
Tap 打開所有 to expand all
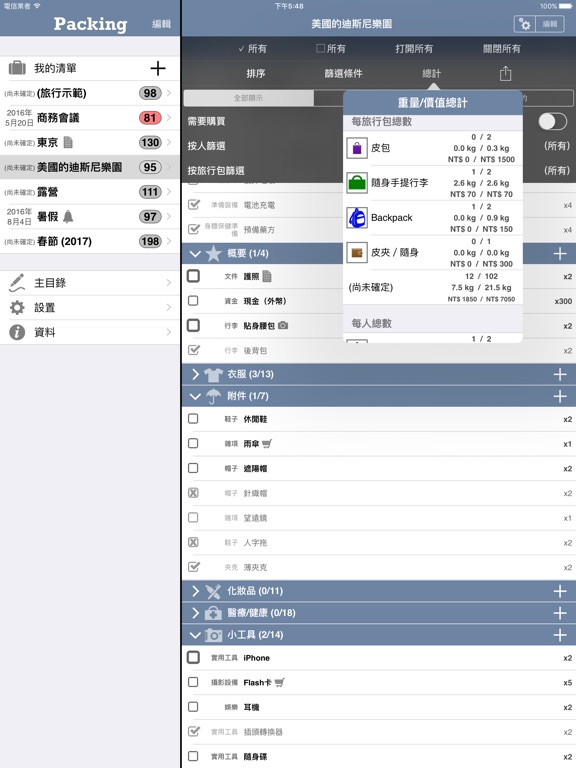click(x=414, y=48)
